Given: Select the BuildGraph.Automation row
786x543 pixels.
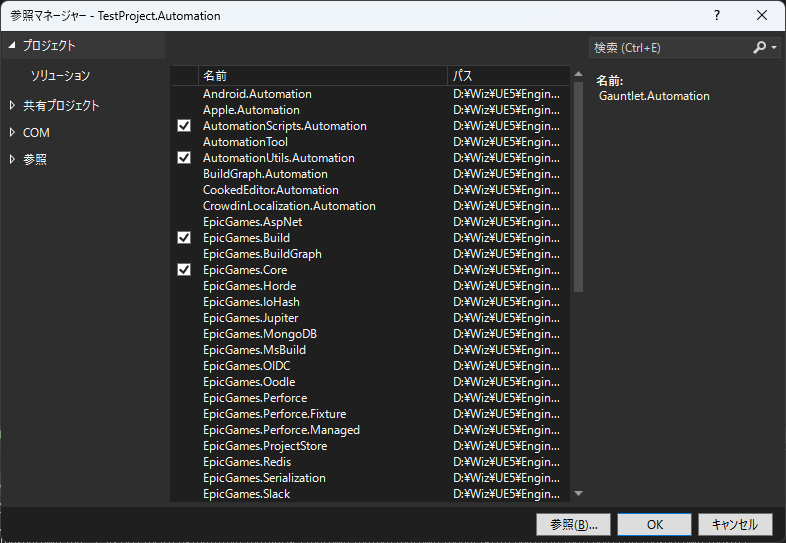Looking at the screenshot, I should click(x=371, y=174).
